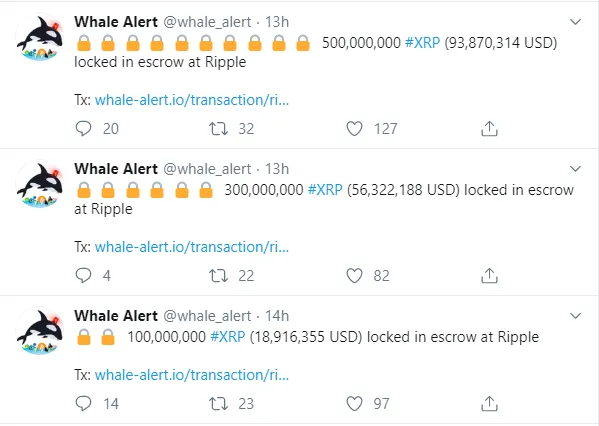
Task: Share the 100,000,000 XRP tweet
Action: click(x=489, y=403)
